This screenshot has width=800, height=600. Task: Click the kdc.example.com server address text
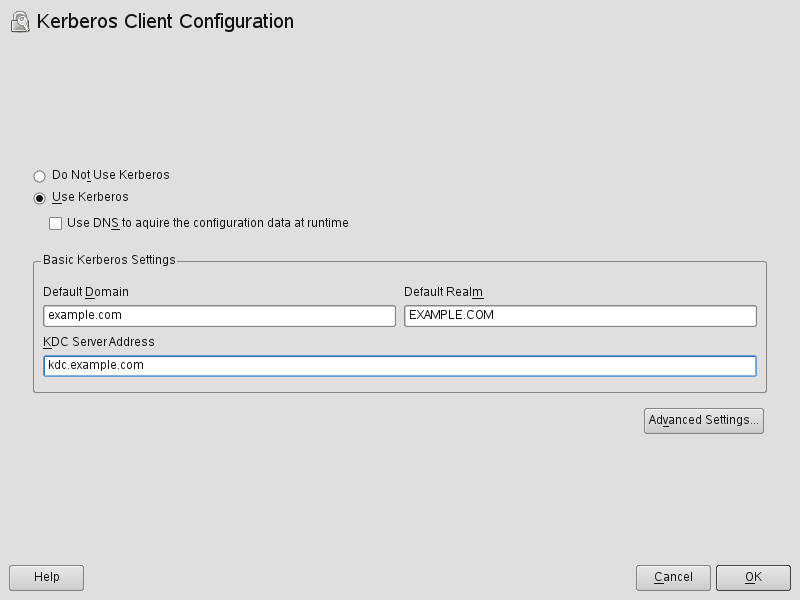point(91,366)
